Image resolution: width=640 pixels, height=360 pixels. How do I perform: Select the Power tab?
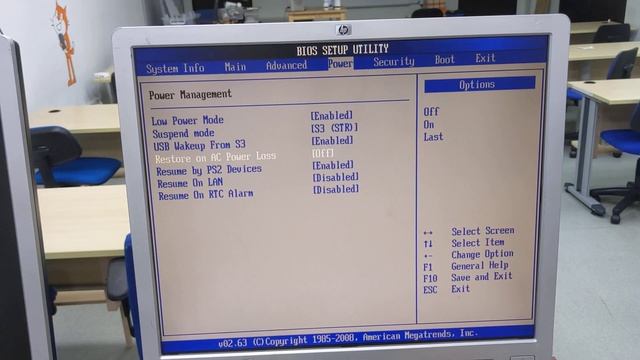[340, 63]
